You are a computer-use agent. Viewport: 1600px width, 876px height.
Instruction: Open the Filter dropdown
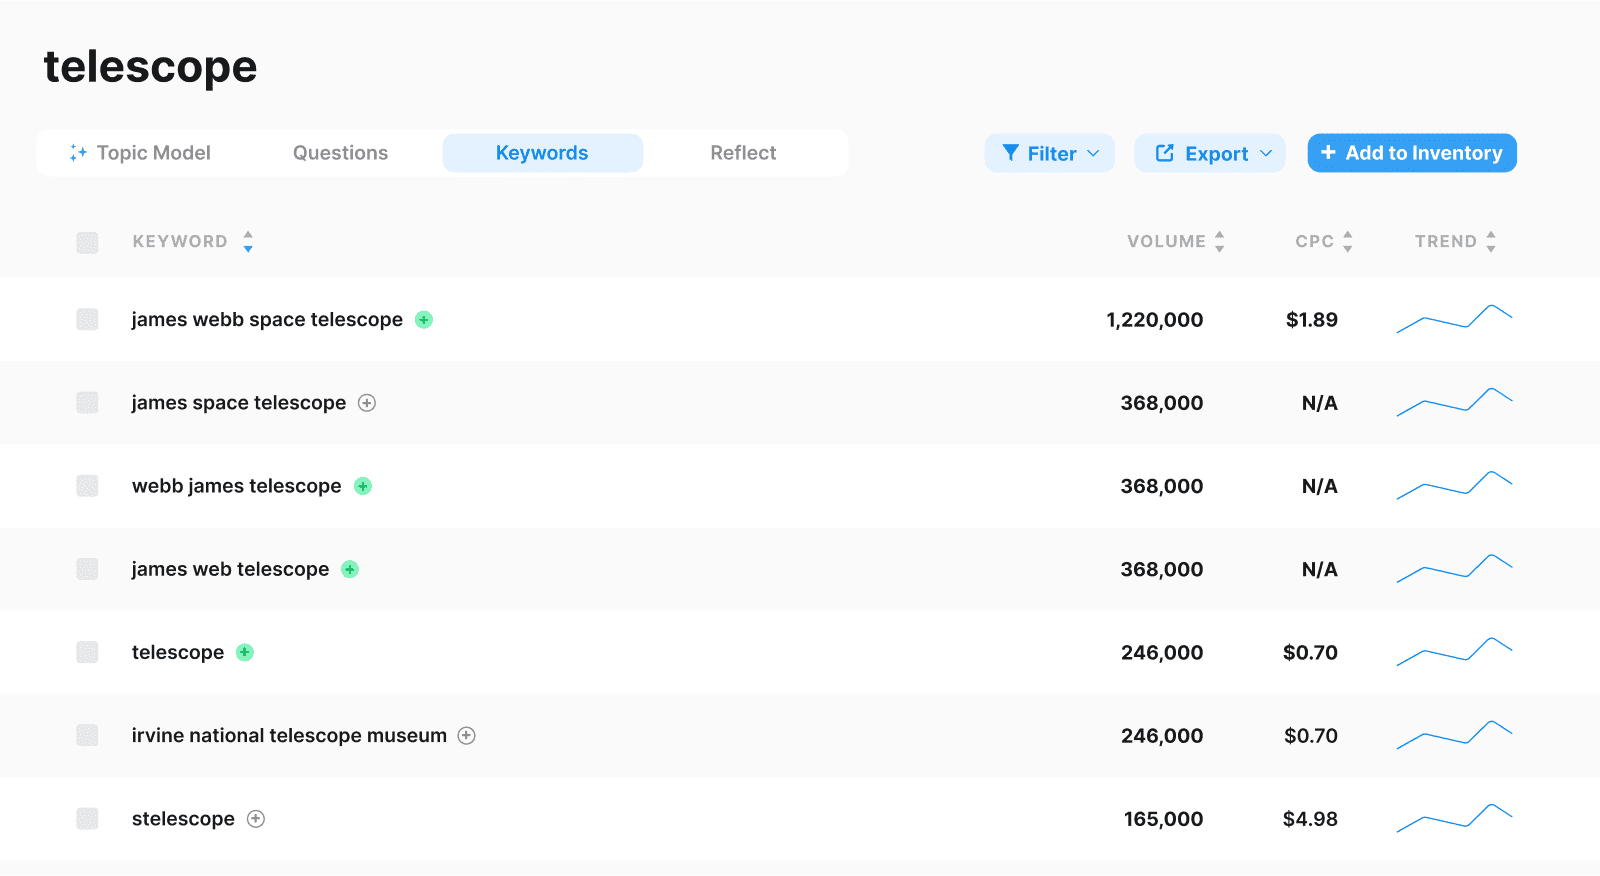(x=1049, y=153)
